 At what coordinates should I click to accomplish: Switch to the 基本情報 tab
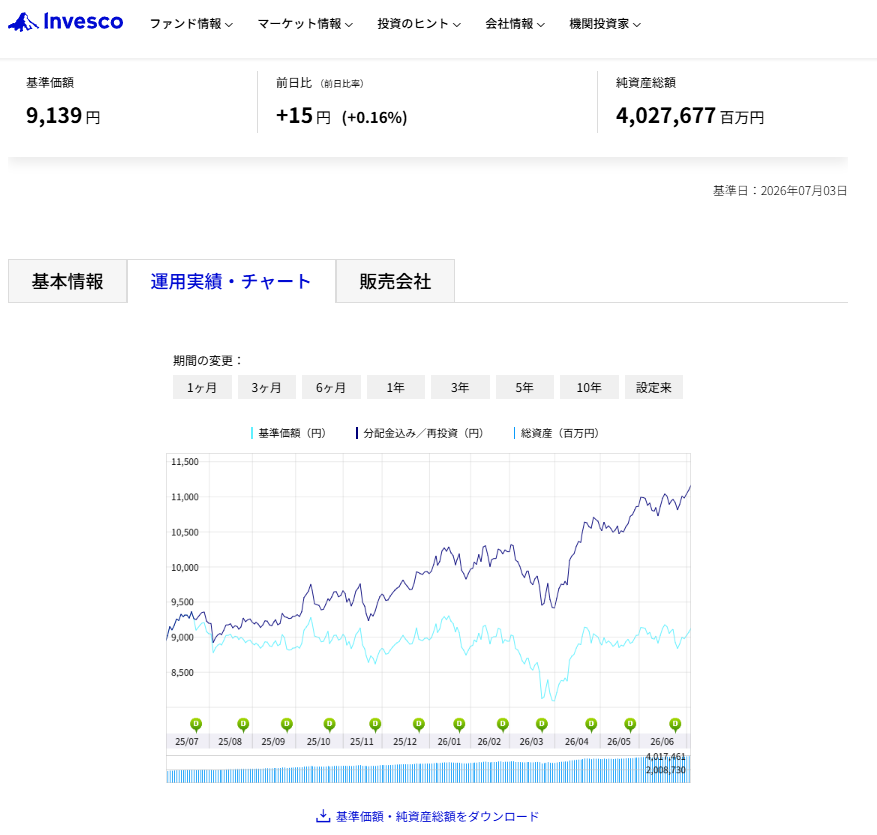coord(68,281)
